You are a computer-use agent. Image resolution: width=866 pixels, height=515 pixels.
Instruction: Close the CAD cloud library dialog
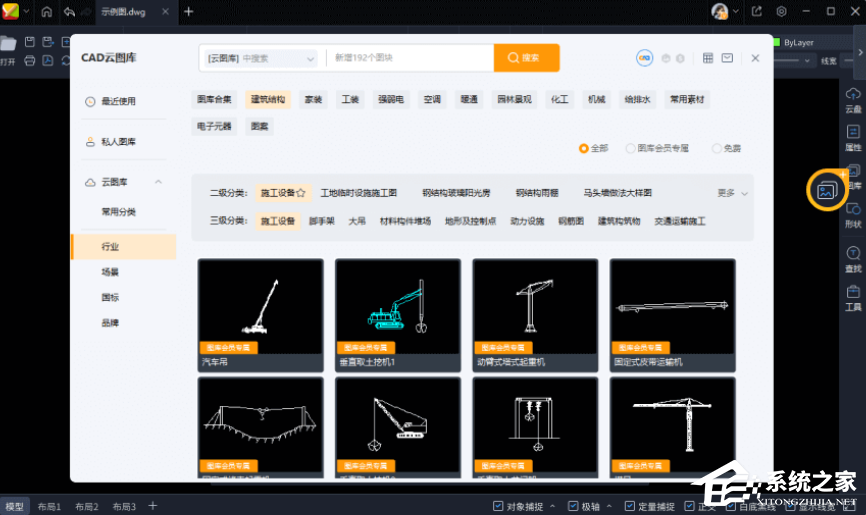pyautogui.click(x=755, y=58)
